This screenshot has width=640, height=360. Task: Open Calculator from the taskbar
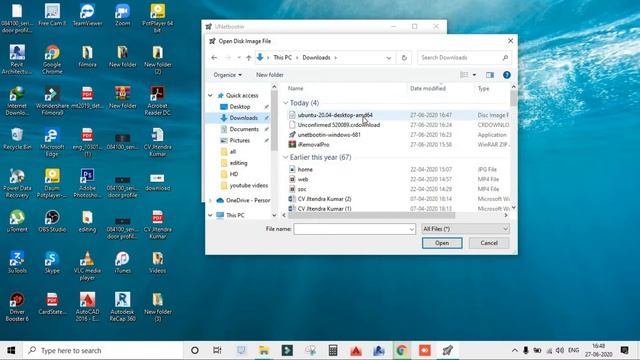333,350
